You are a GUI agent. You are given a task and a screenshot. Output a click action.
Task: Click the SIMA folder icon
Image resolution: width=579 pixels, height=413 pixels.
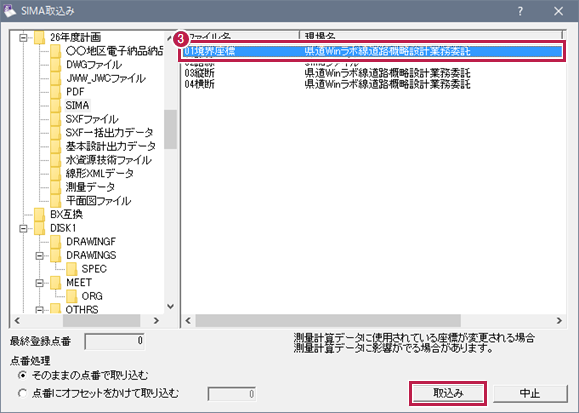point(55,106)
